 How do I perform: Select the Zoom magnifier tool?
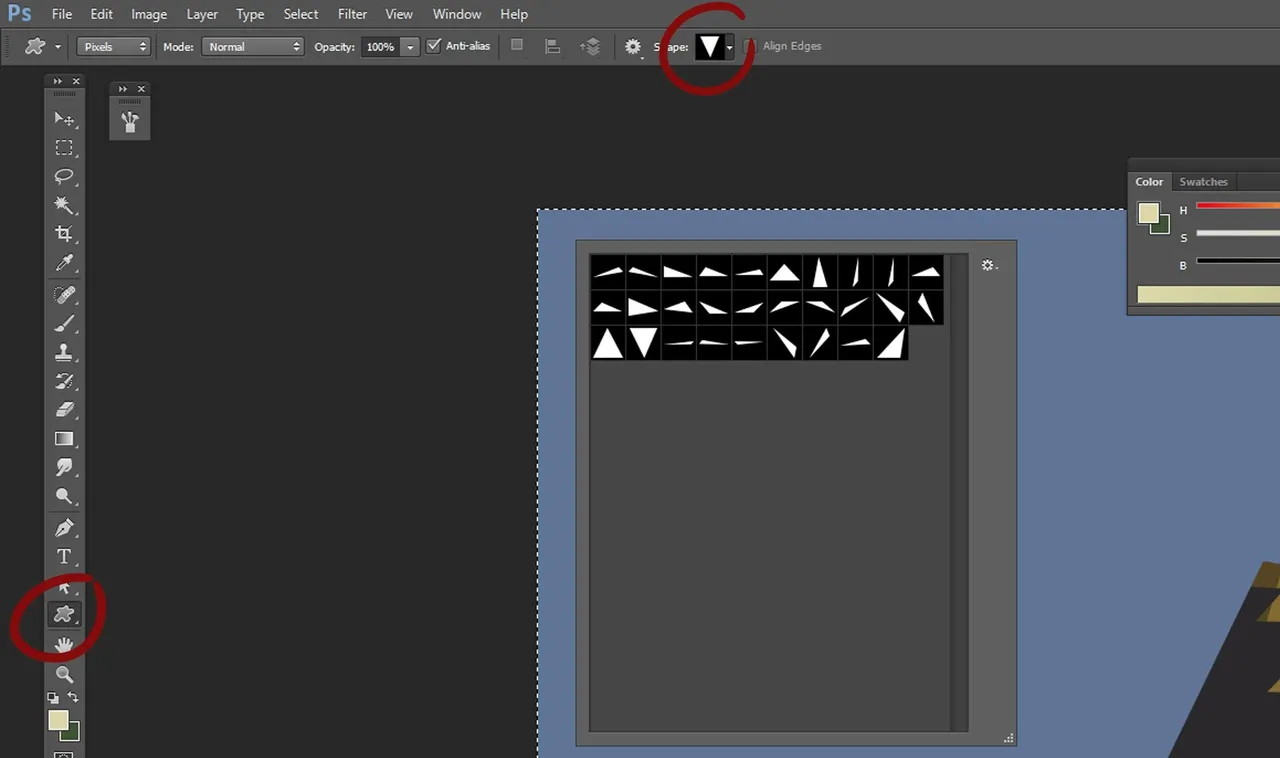pyautogui.click(x=64, y=675)
